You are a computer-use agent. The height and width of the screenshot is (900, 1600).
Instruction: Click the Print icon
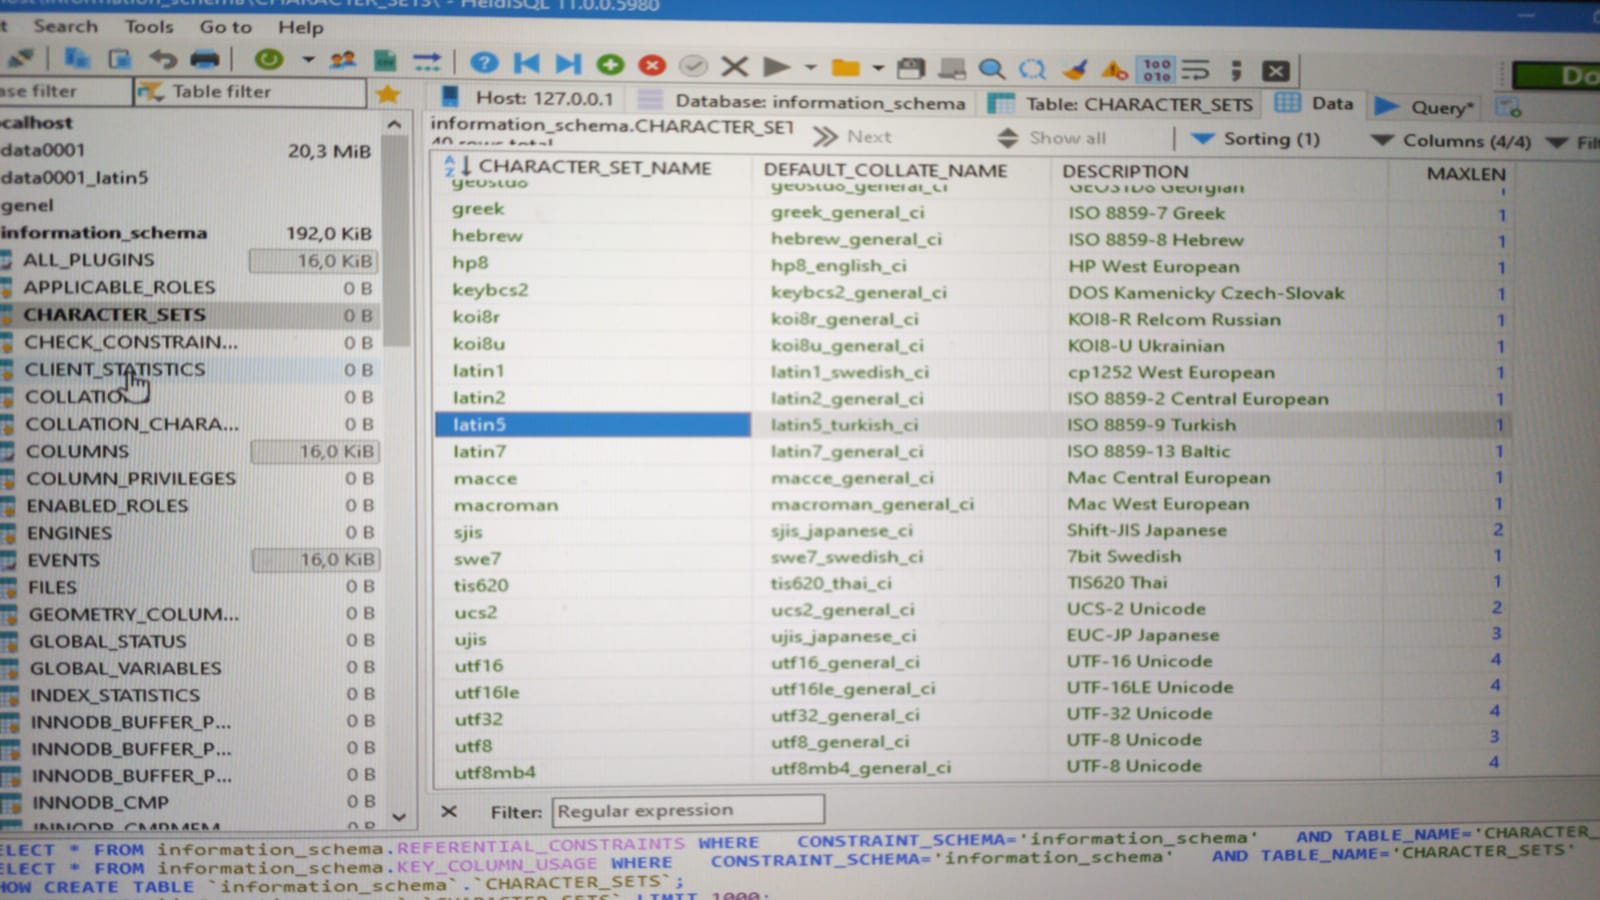[205, 59]
